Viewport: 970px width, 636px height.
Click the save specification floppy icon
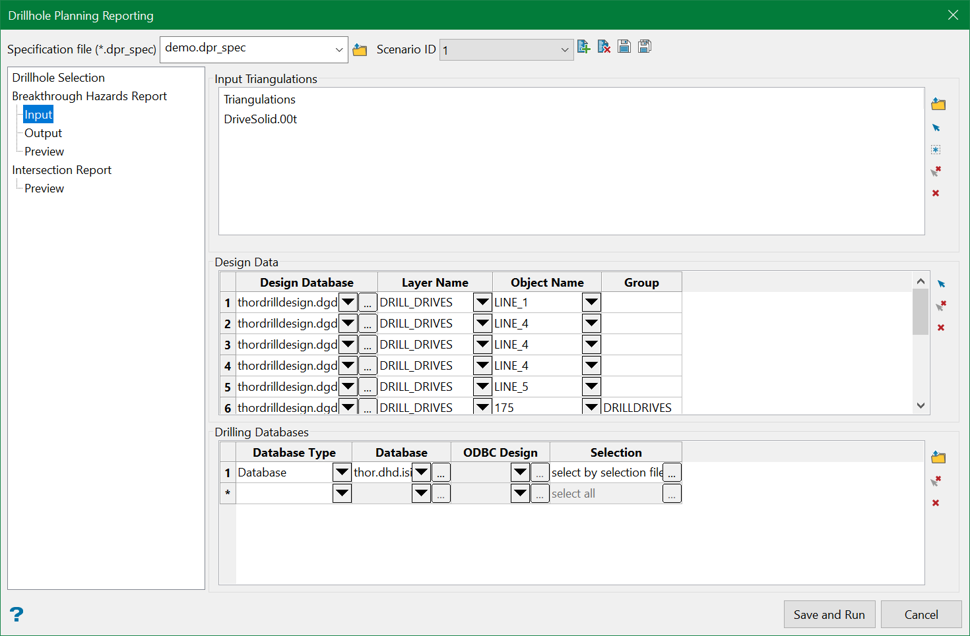tap(624, 47)
